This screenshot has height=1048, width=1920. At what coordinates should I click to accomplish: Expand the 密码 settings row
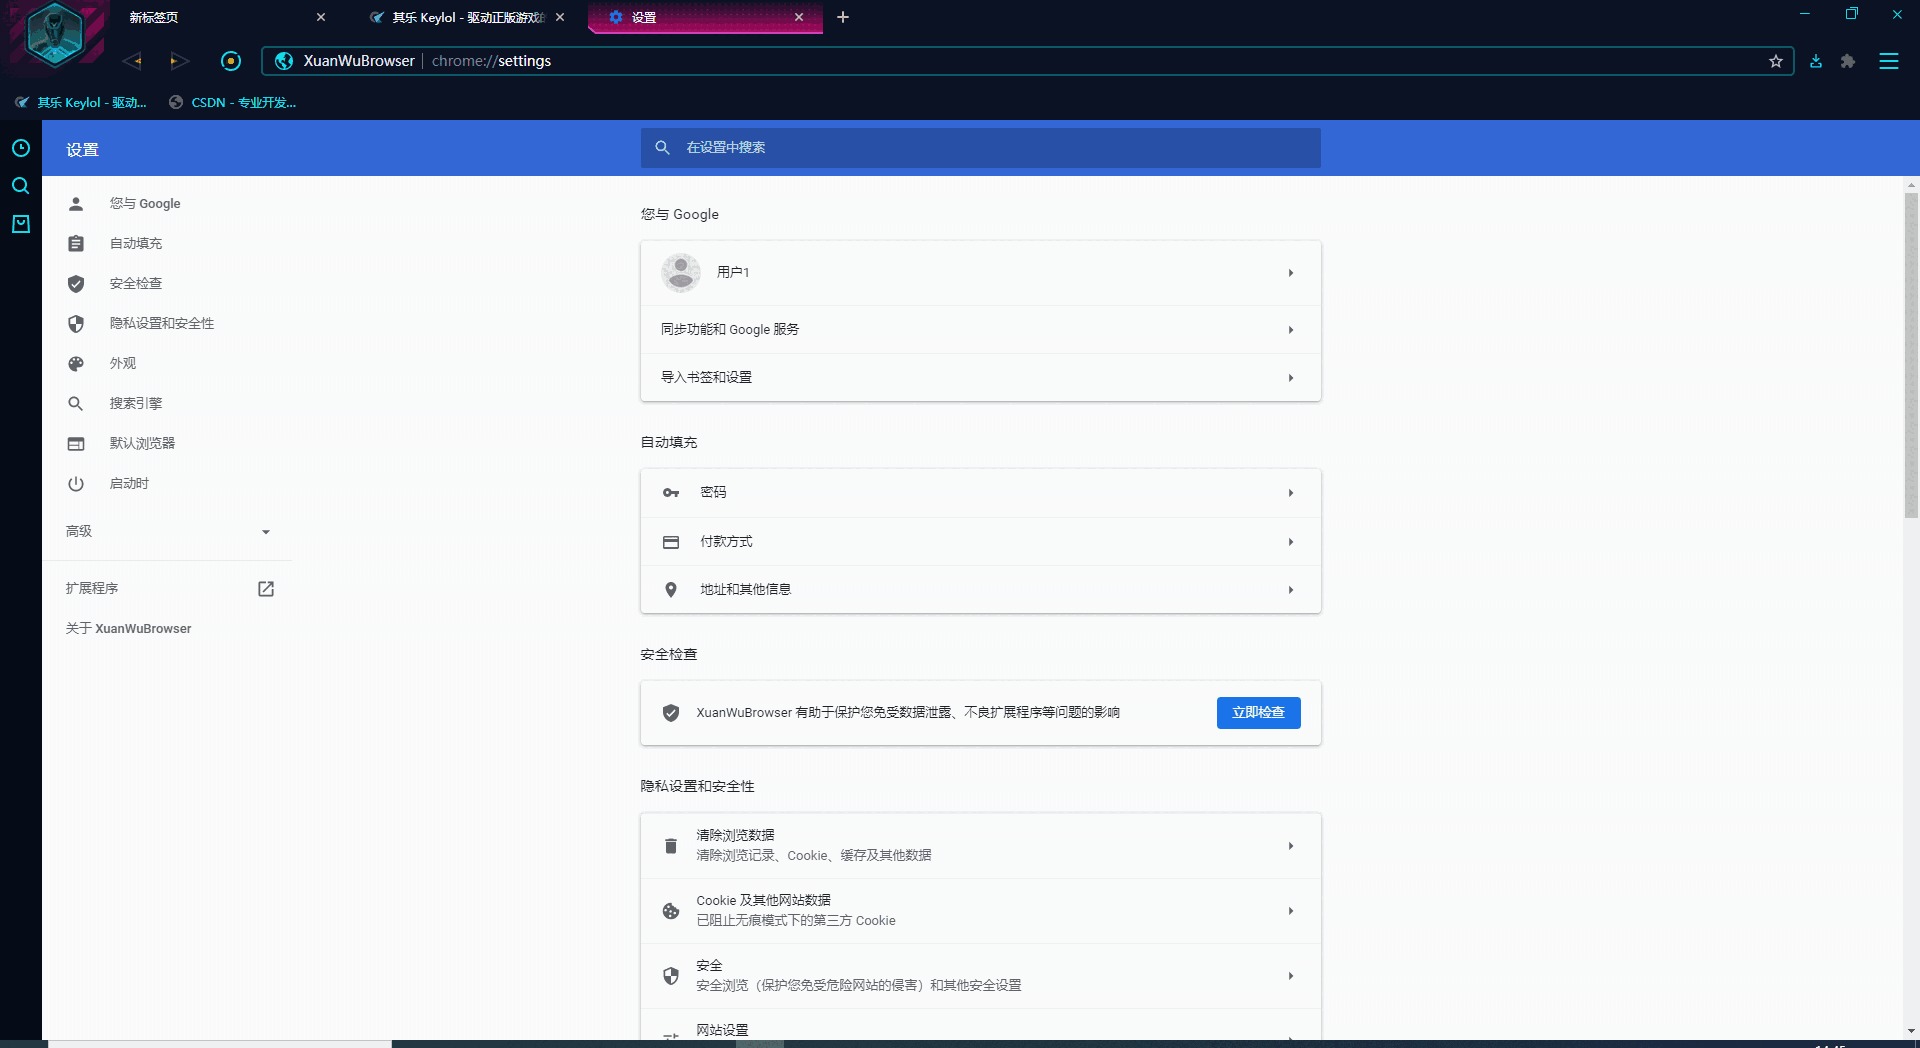981,492
